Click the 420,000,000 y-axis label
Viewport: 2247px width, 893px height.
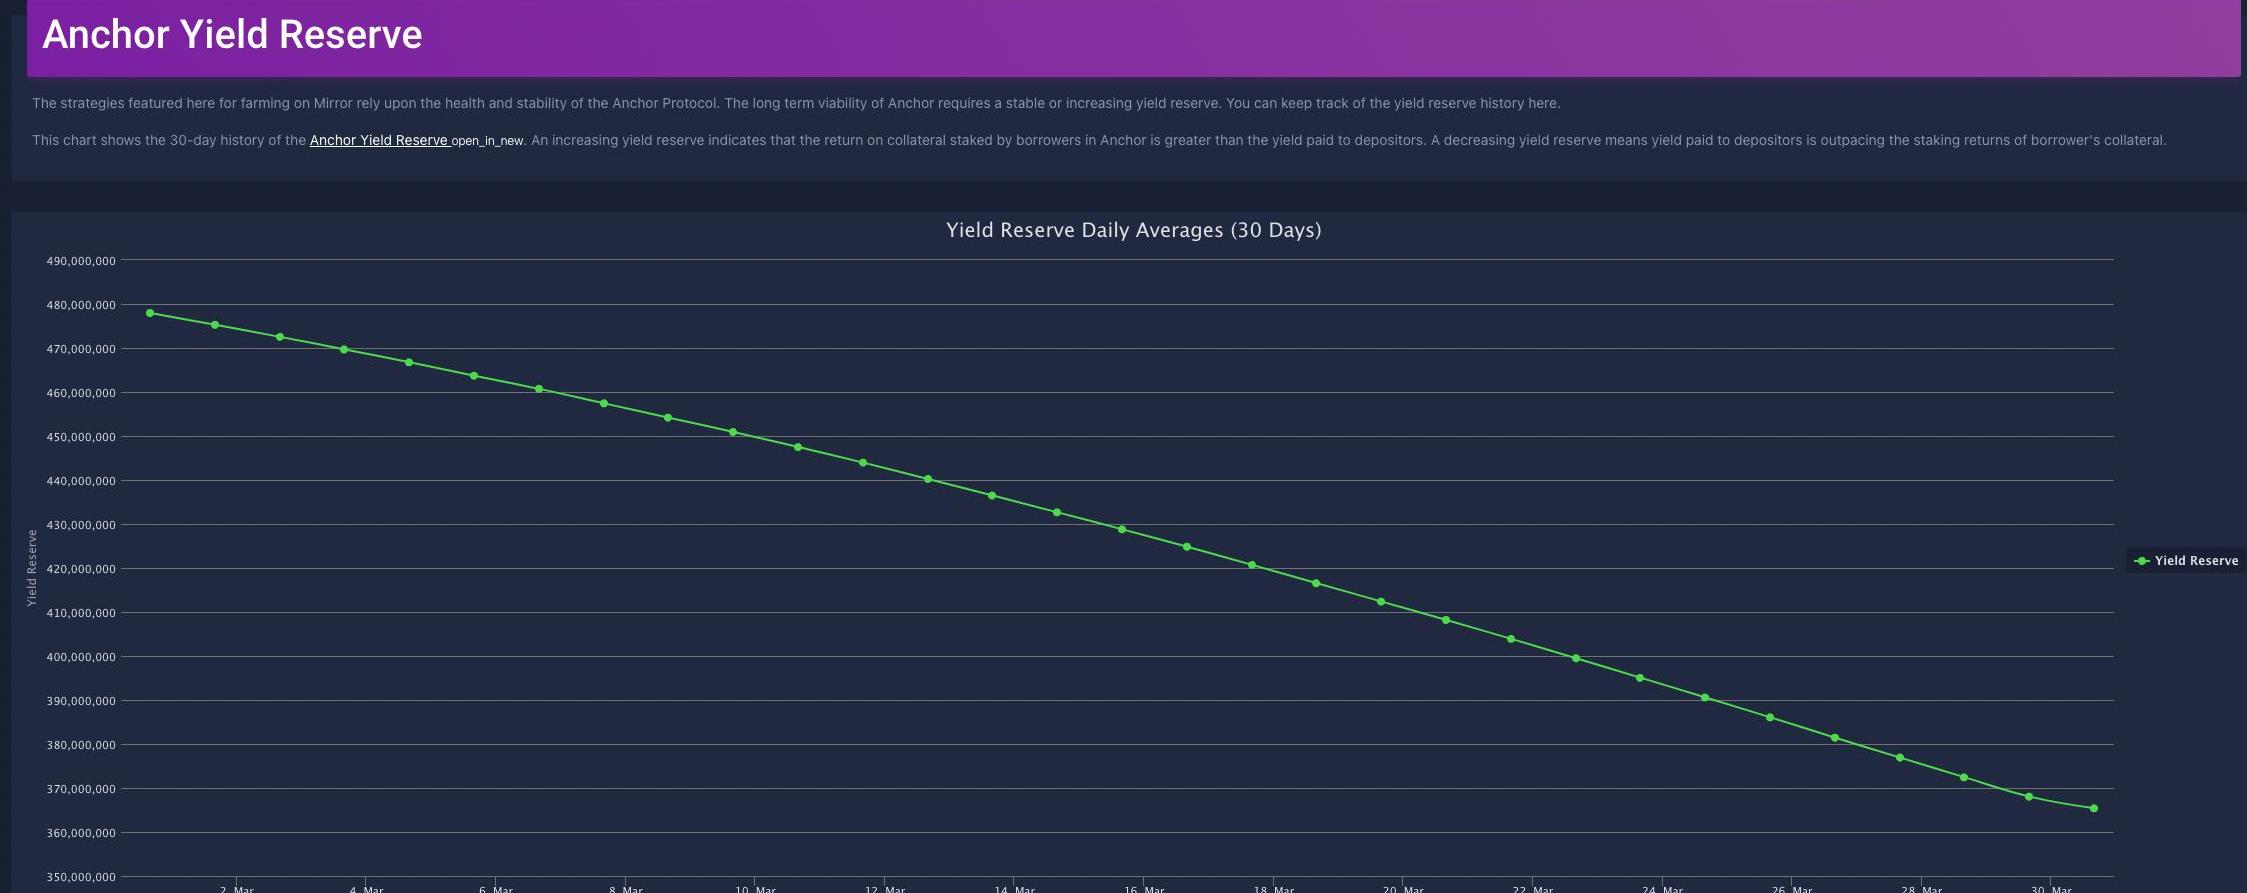point(81,569)
